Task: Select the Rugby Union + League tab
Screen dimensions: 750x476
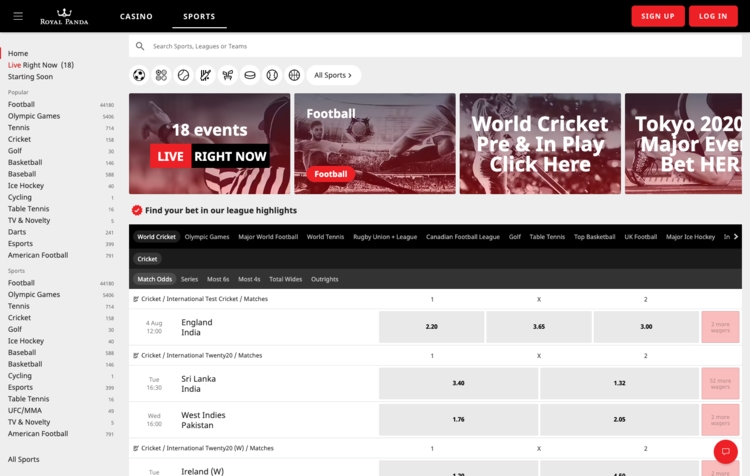Action: pos(385,237)
